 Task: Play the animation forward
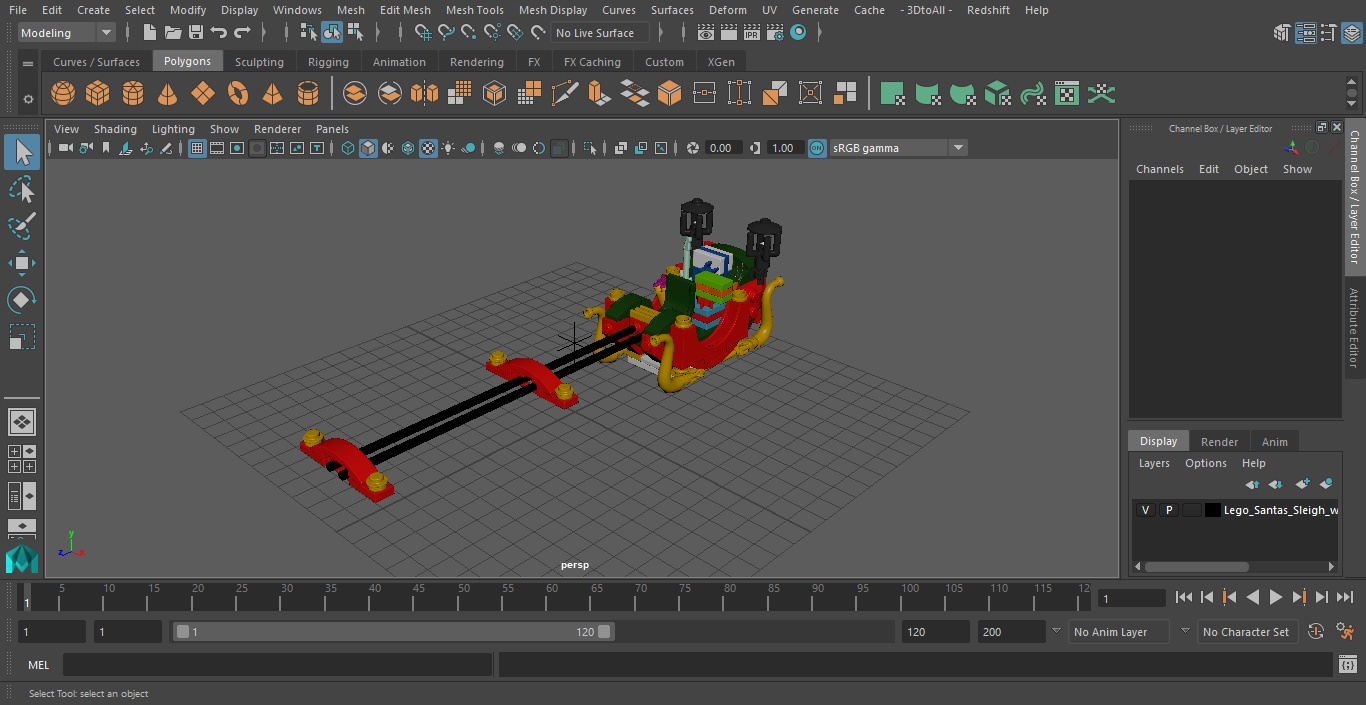[1276, 597]
